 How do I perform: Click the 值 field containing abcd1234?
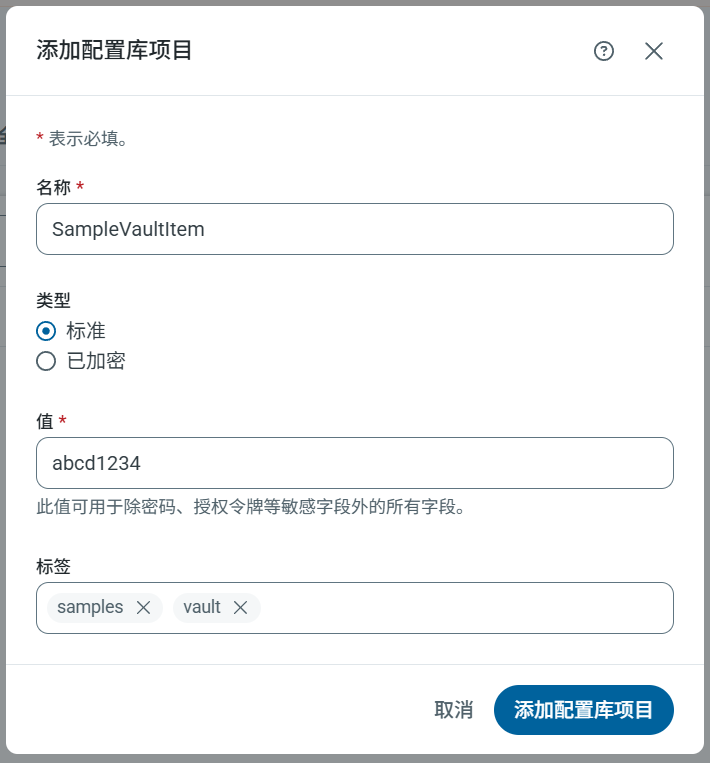point(354,463)
